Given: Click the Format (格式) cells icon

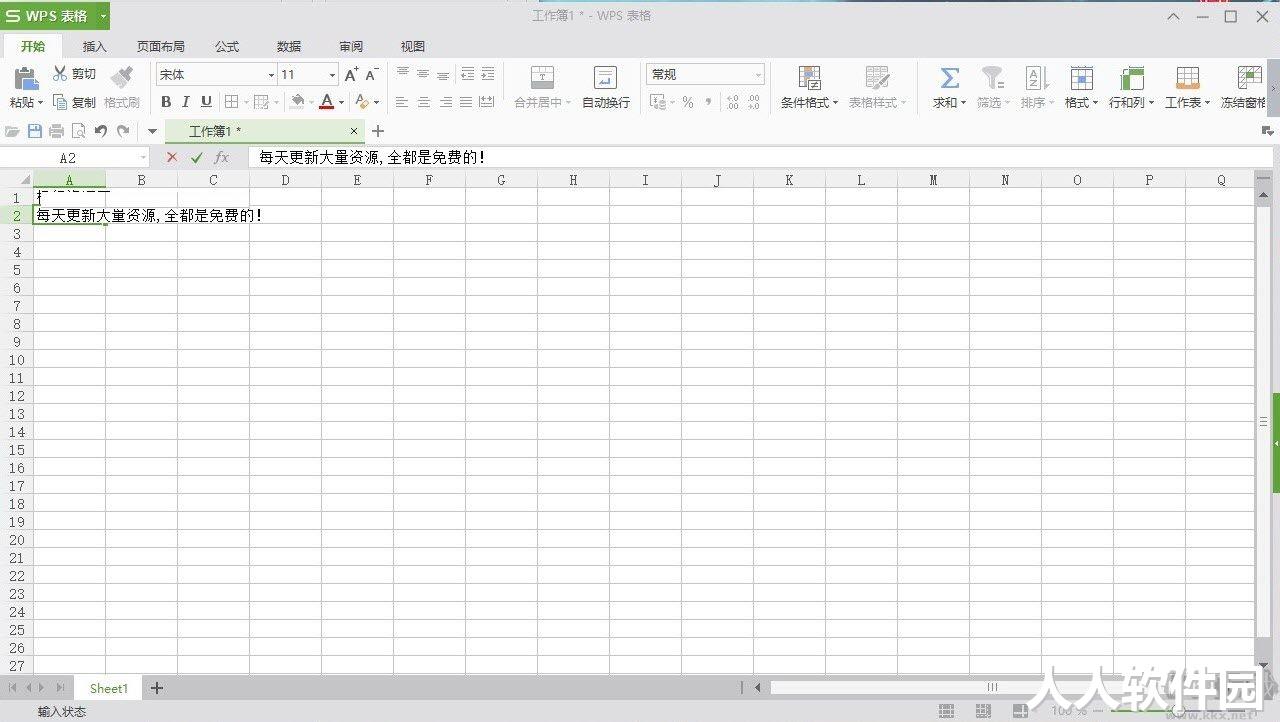Looking at the screenshot, I should point(1081,78).
